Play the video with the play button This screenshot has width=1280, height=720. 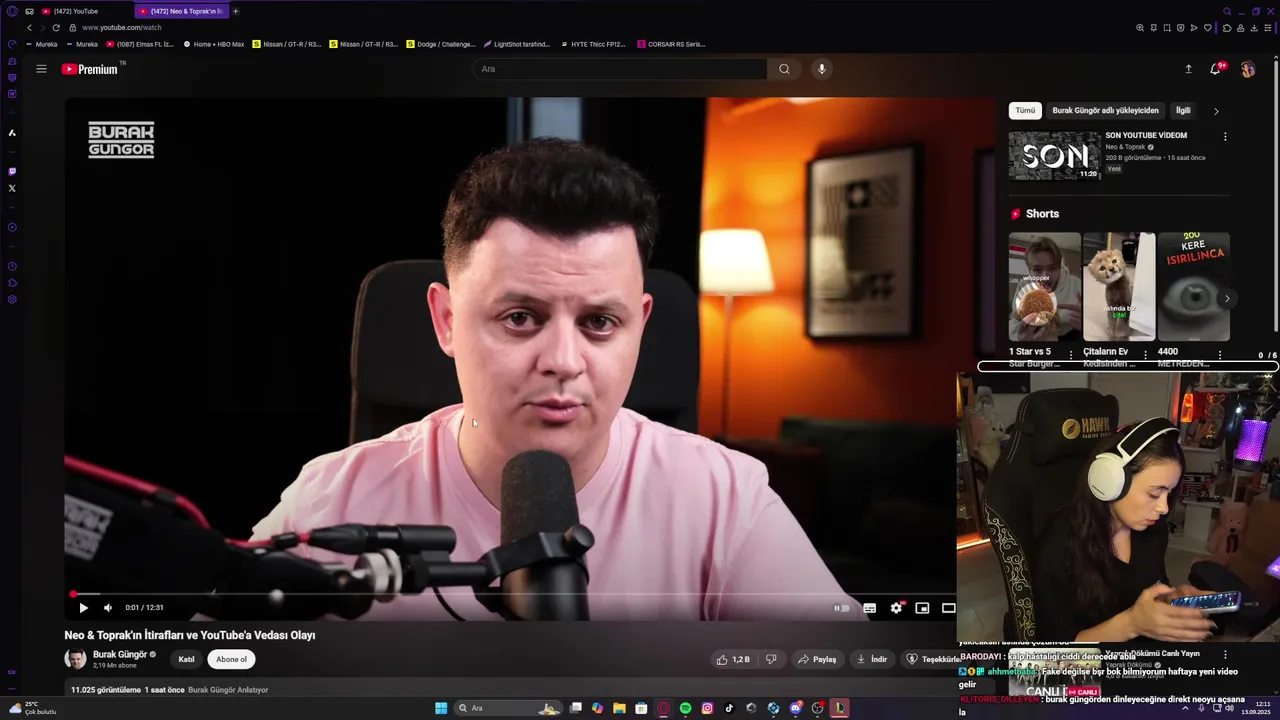click(83, 607)
